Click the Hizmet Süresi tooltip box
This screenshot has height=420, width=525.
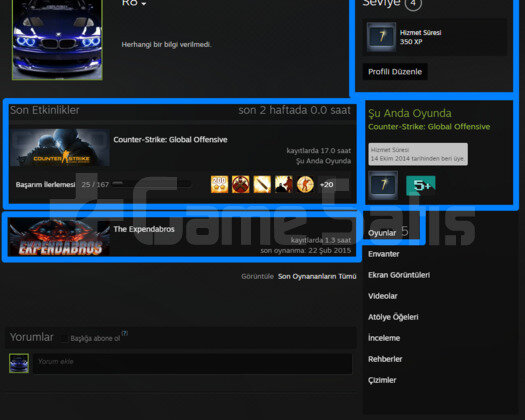click(418, 154)
